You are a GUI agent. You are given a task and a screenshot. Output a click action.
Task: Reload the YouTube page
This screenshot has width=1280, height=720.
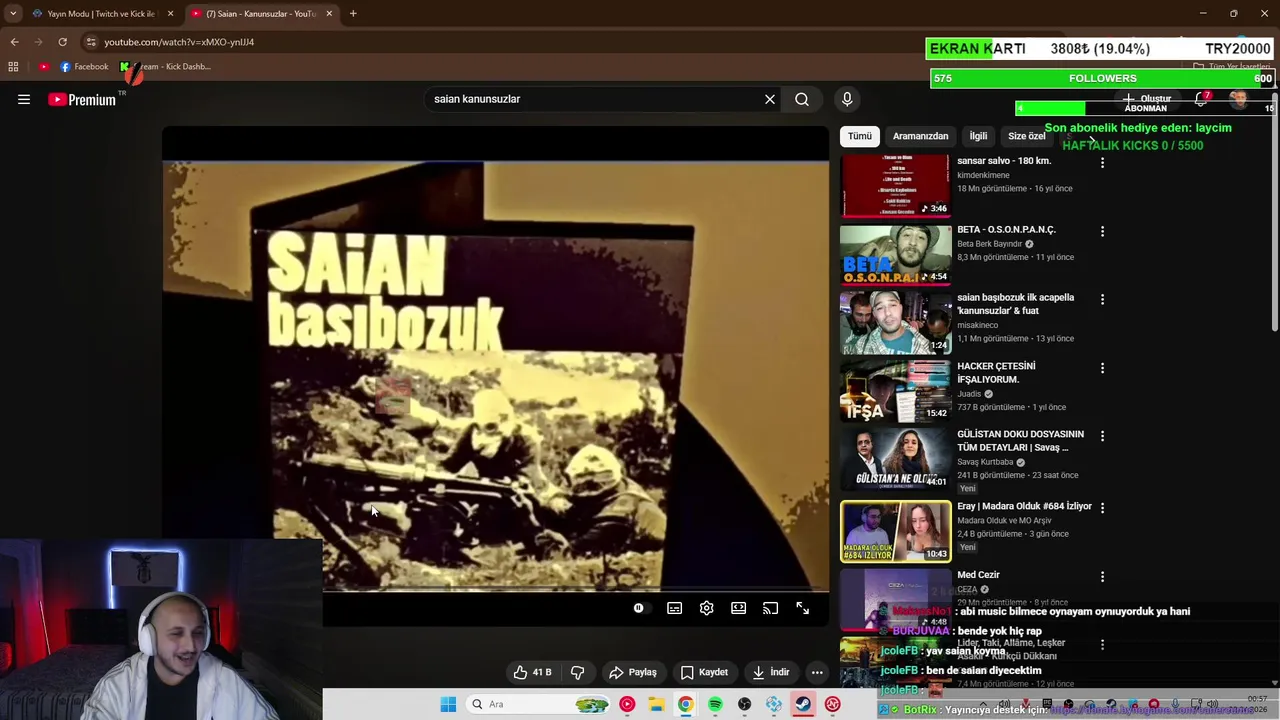62,42
